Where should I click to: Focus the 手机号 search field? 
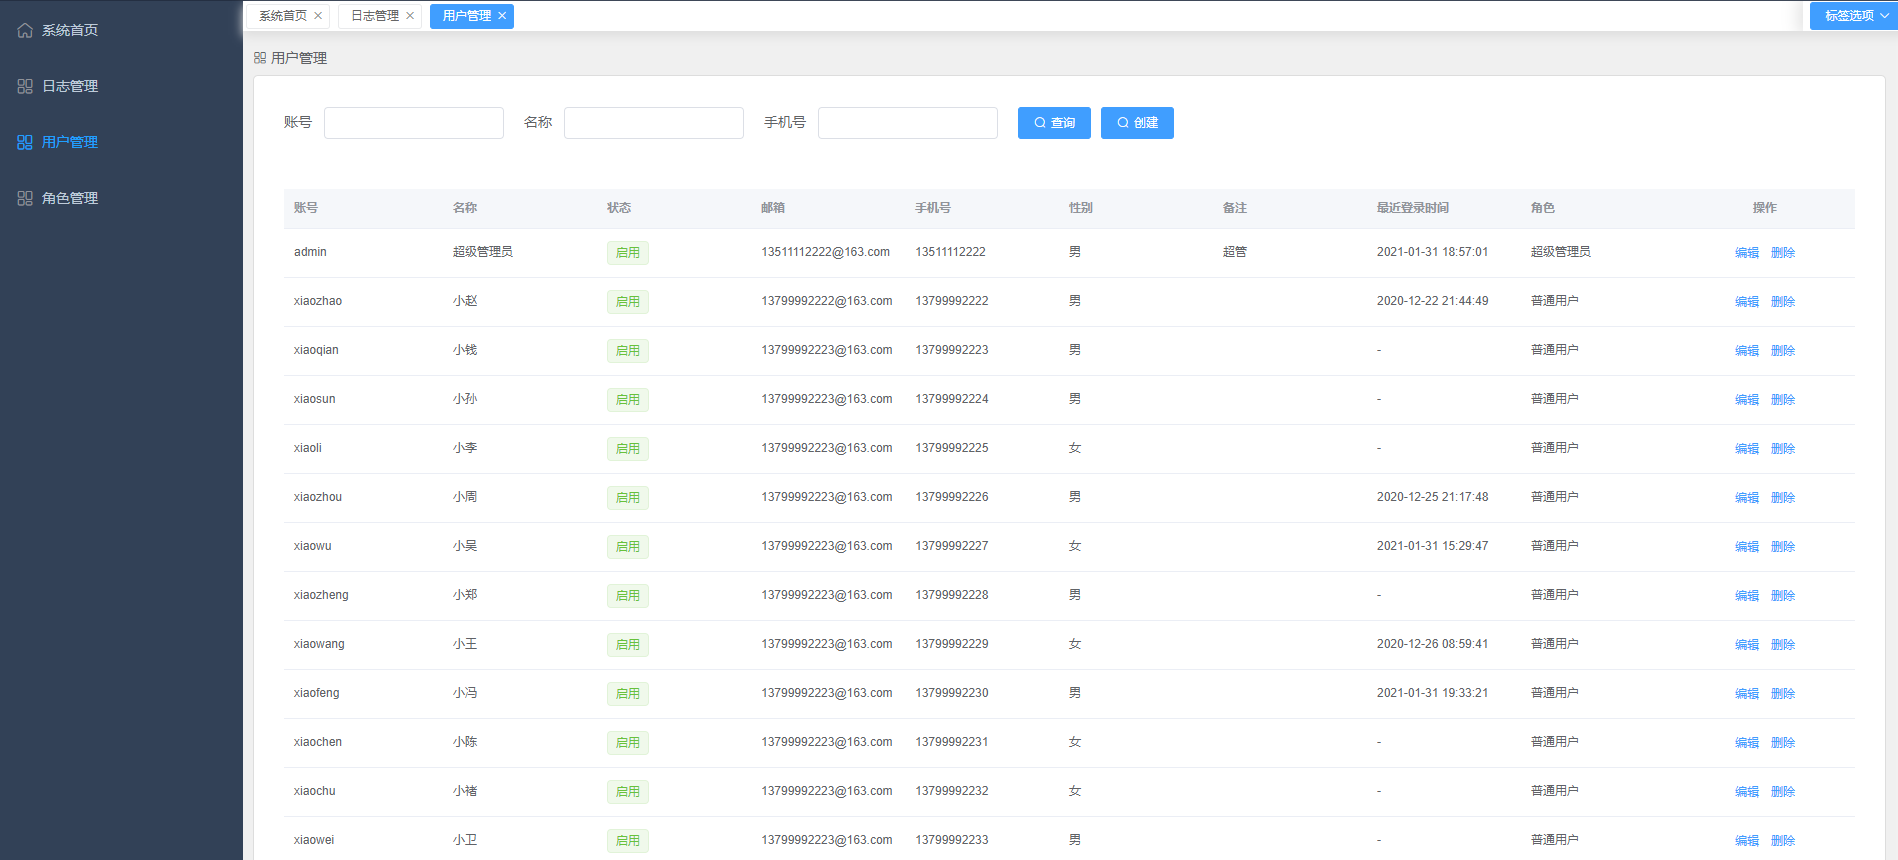click(x=908, y=123)
